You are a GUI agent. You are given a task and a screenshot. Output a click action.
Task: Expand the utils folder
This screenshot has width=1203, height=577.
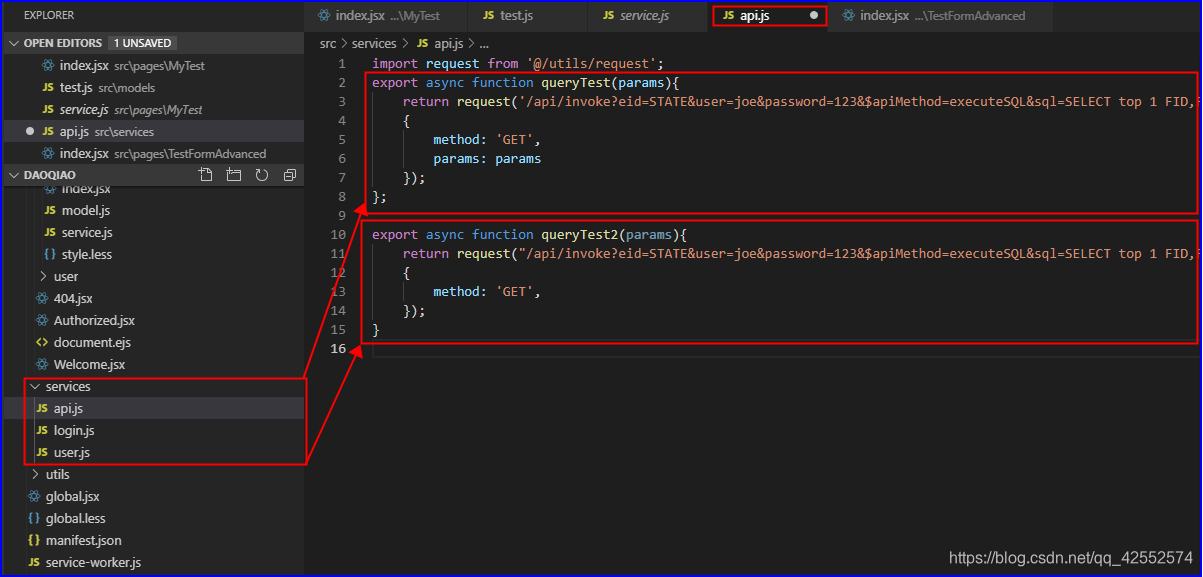click(x=36, y=475)
